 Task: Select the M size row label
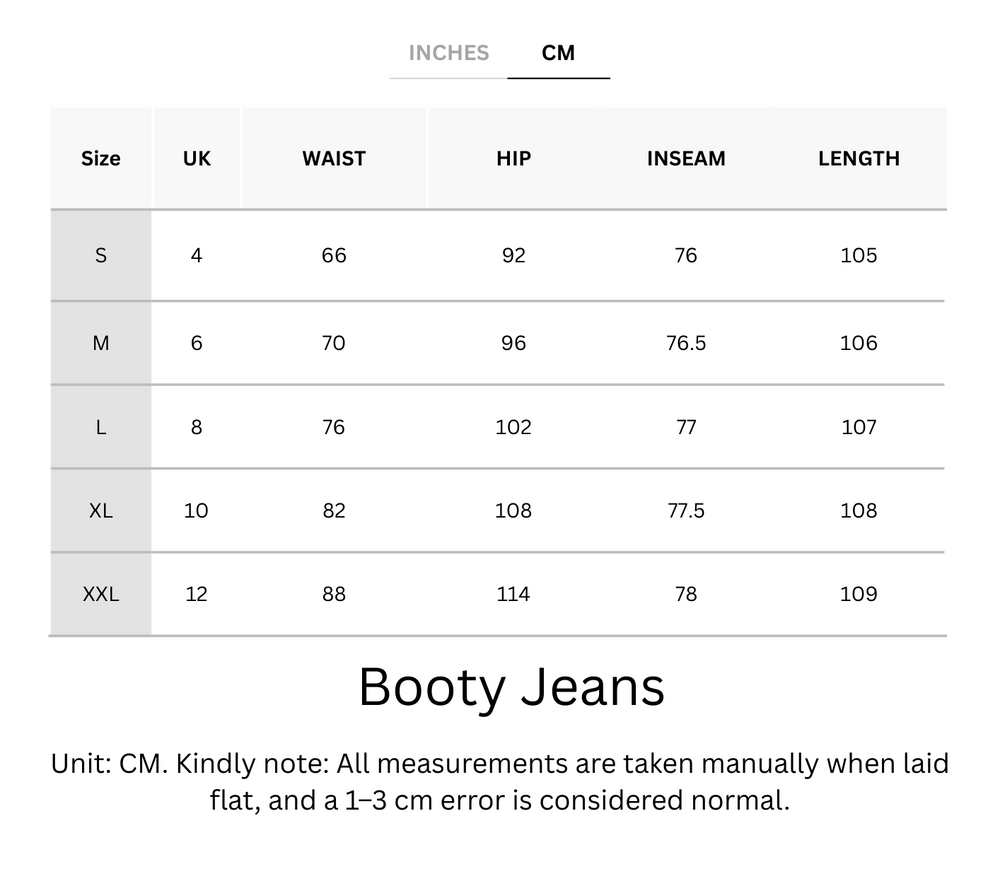100,342
